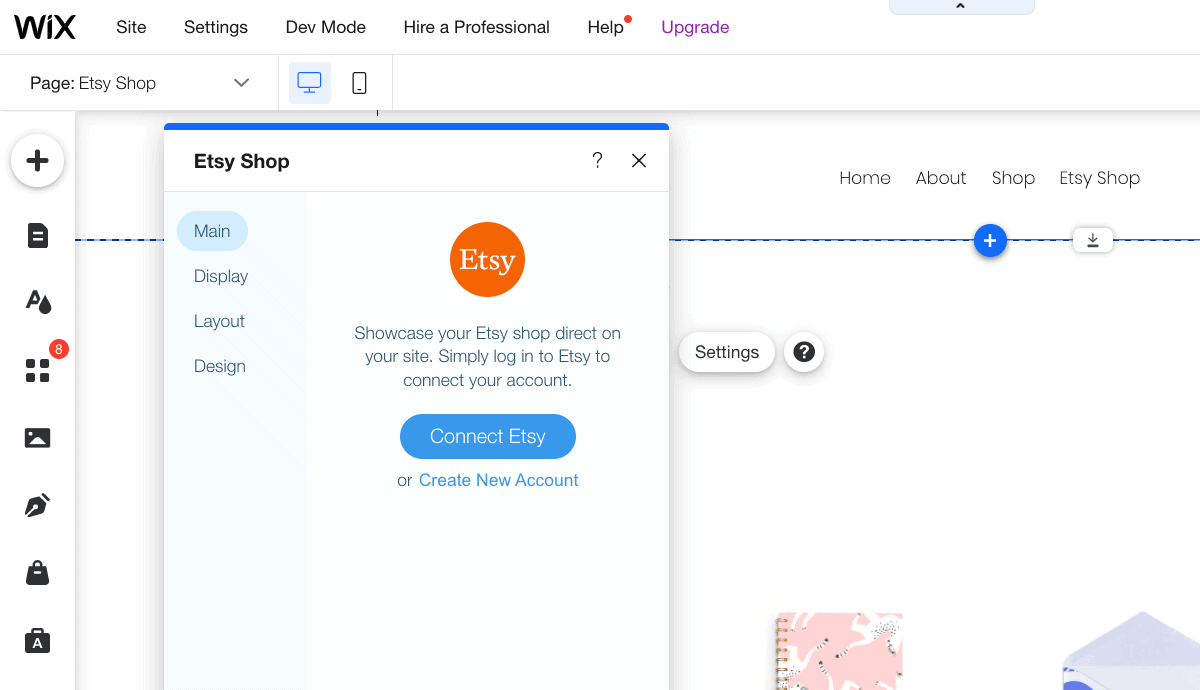Image resolution: width=1200 pixels, height=690 pixels.
Task: Open the Site menu
Action: (131, 27)
